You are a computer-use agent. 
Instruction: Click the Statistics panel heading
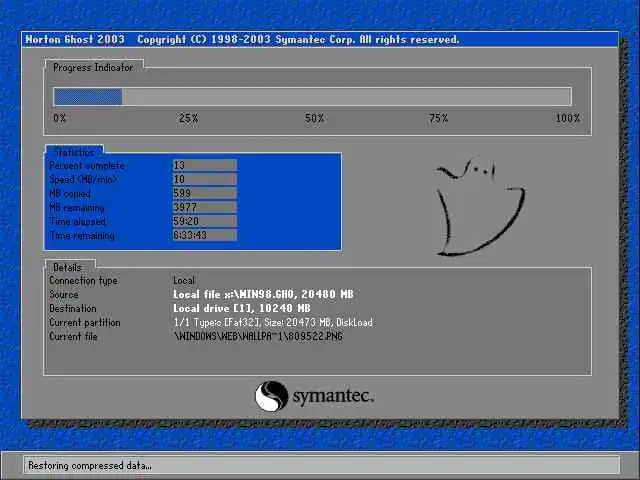[x=75, y=152]
